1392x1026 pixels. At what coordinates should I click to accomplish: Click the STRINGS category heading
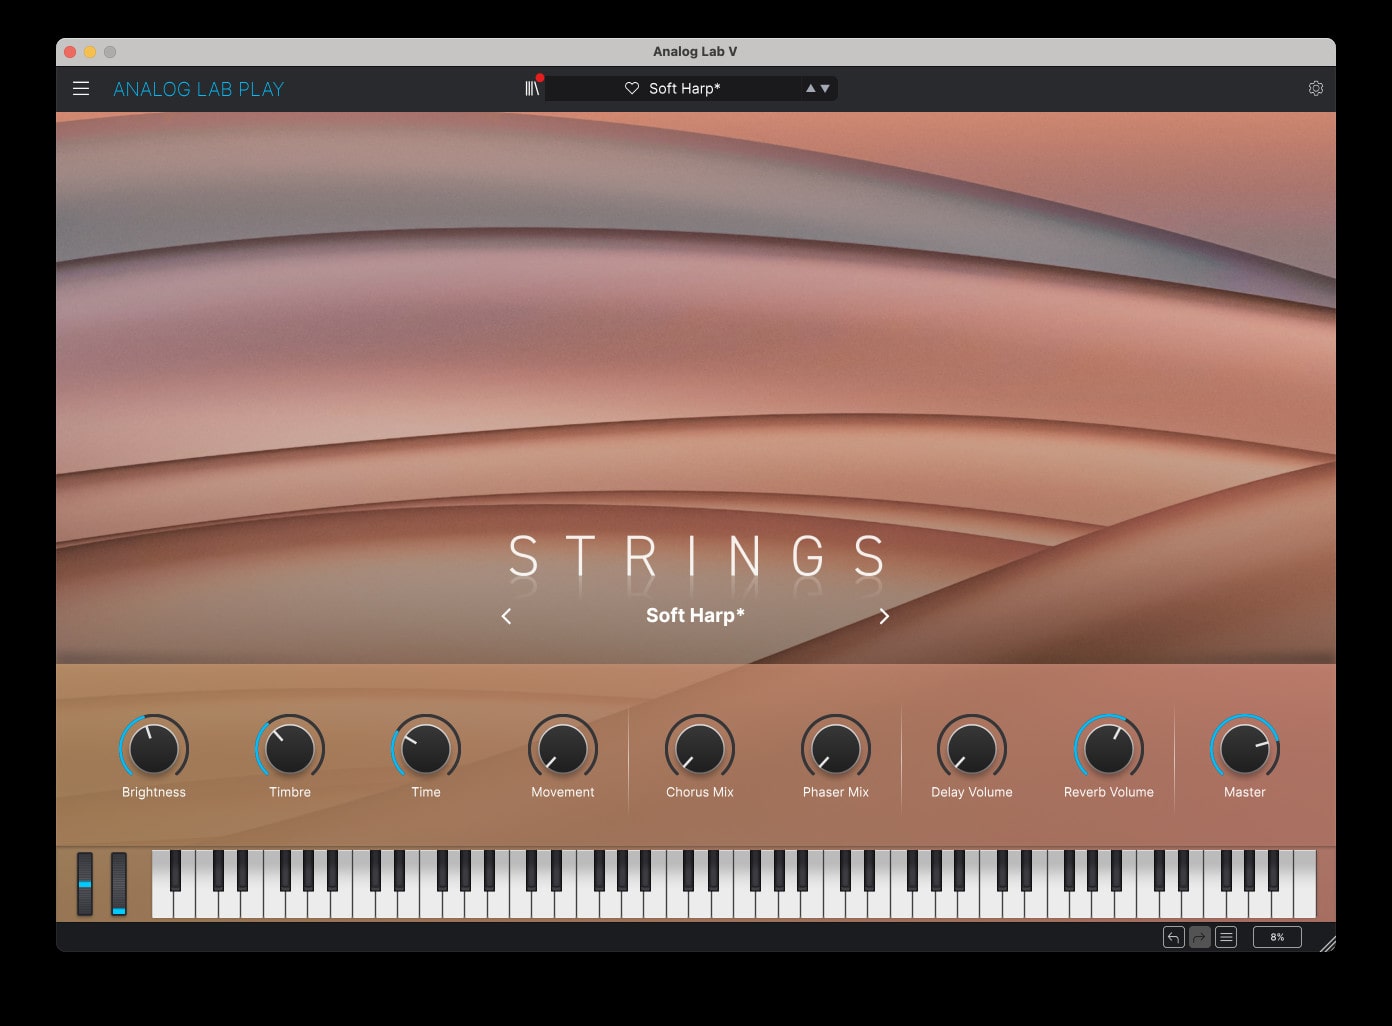pos(697,556)
